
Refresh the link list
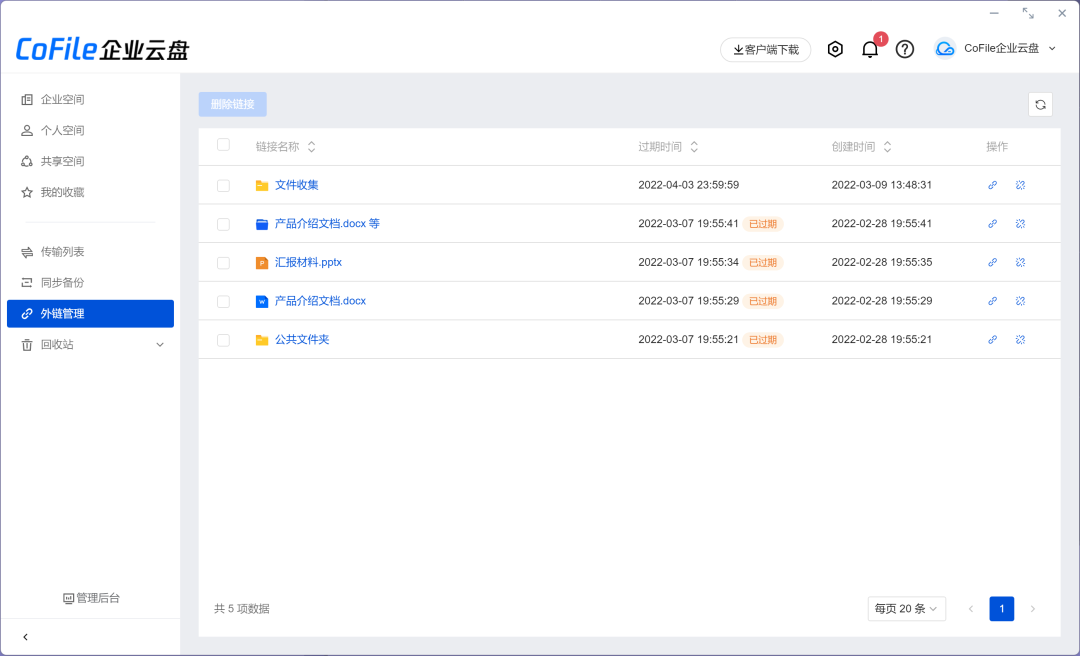pyautogui.click(x=1040, y=105)
